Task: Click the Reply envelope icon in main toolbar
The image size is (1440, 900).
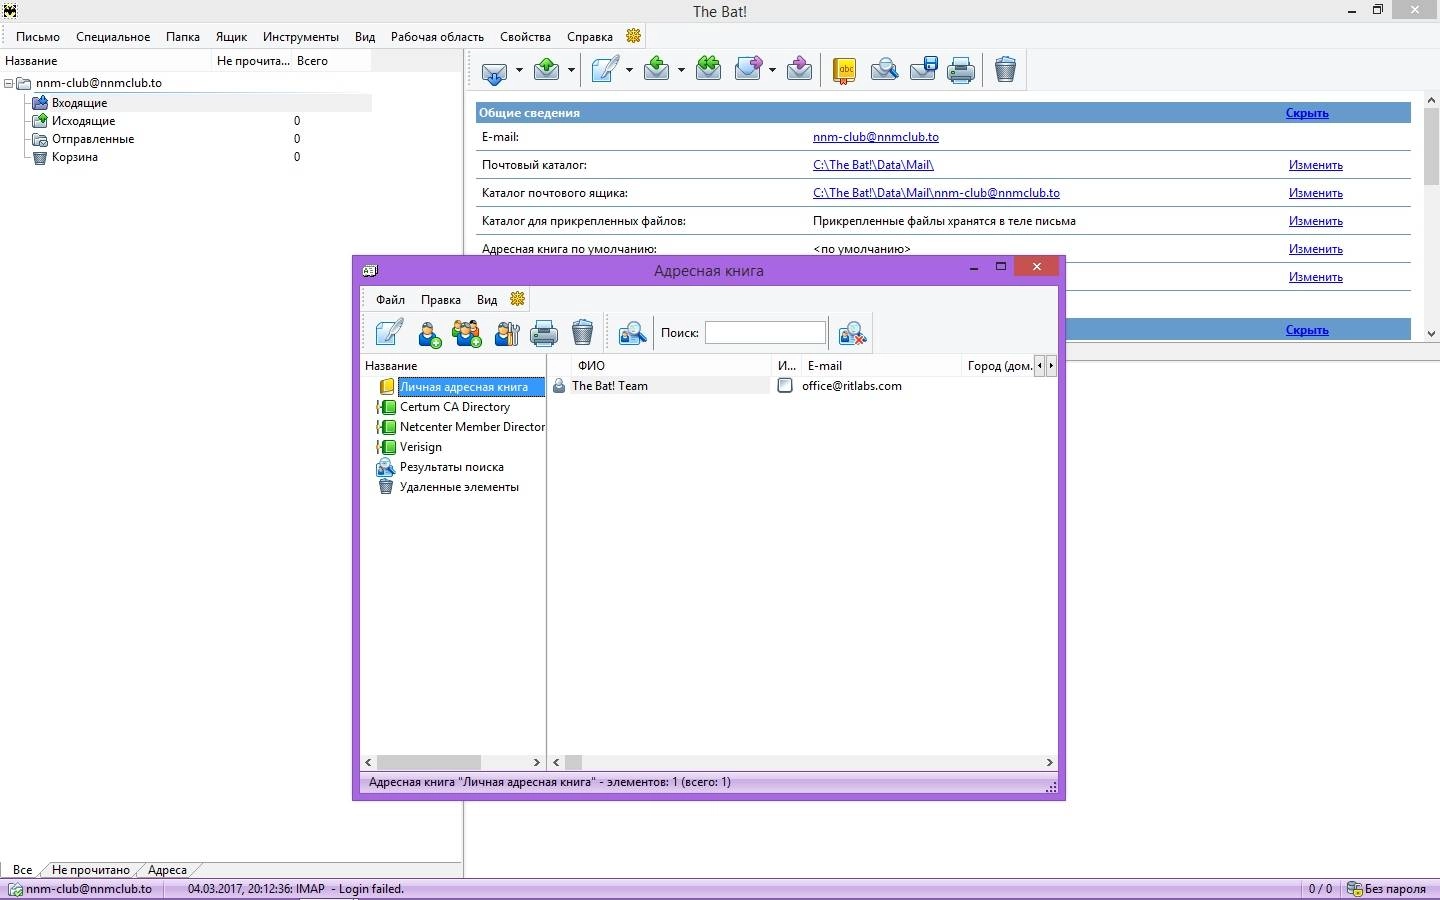Action: [657, 69]
